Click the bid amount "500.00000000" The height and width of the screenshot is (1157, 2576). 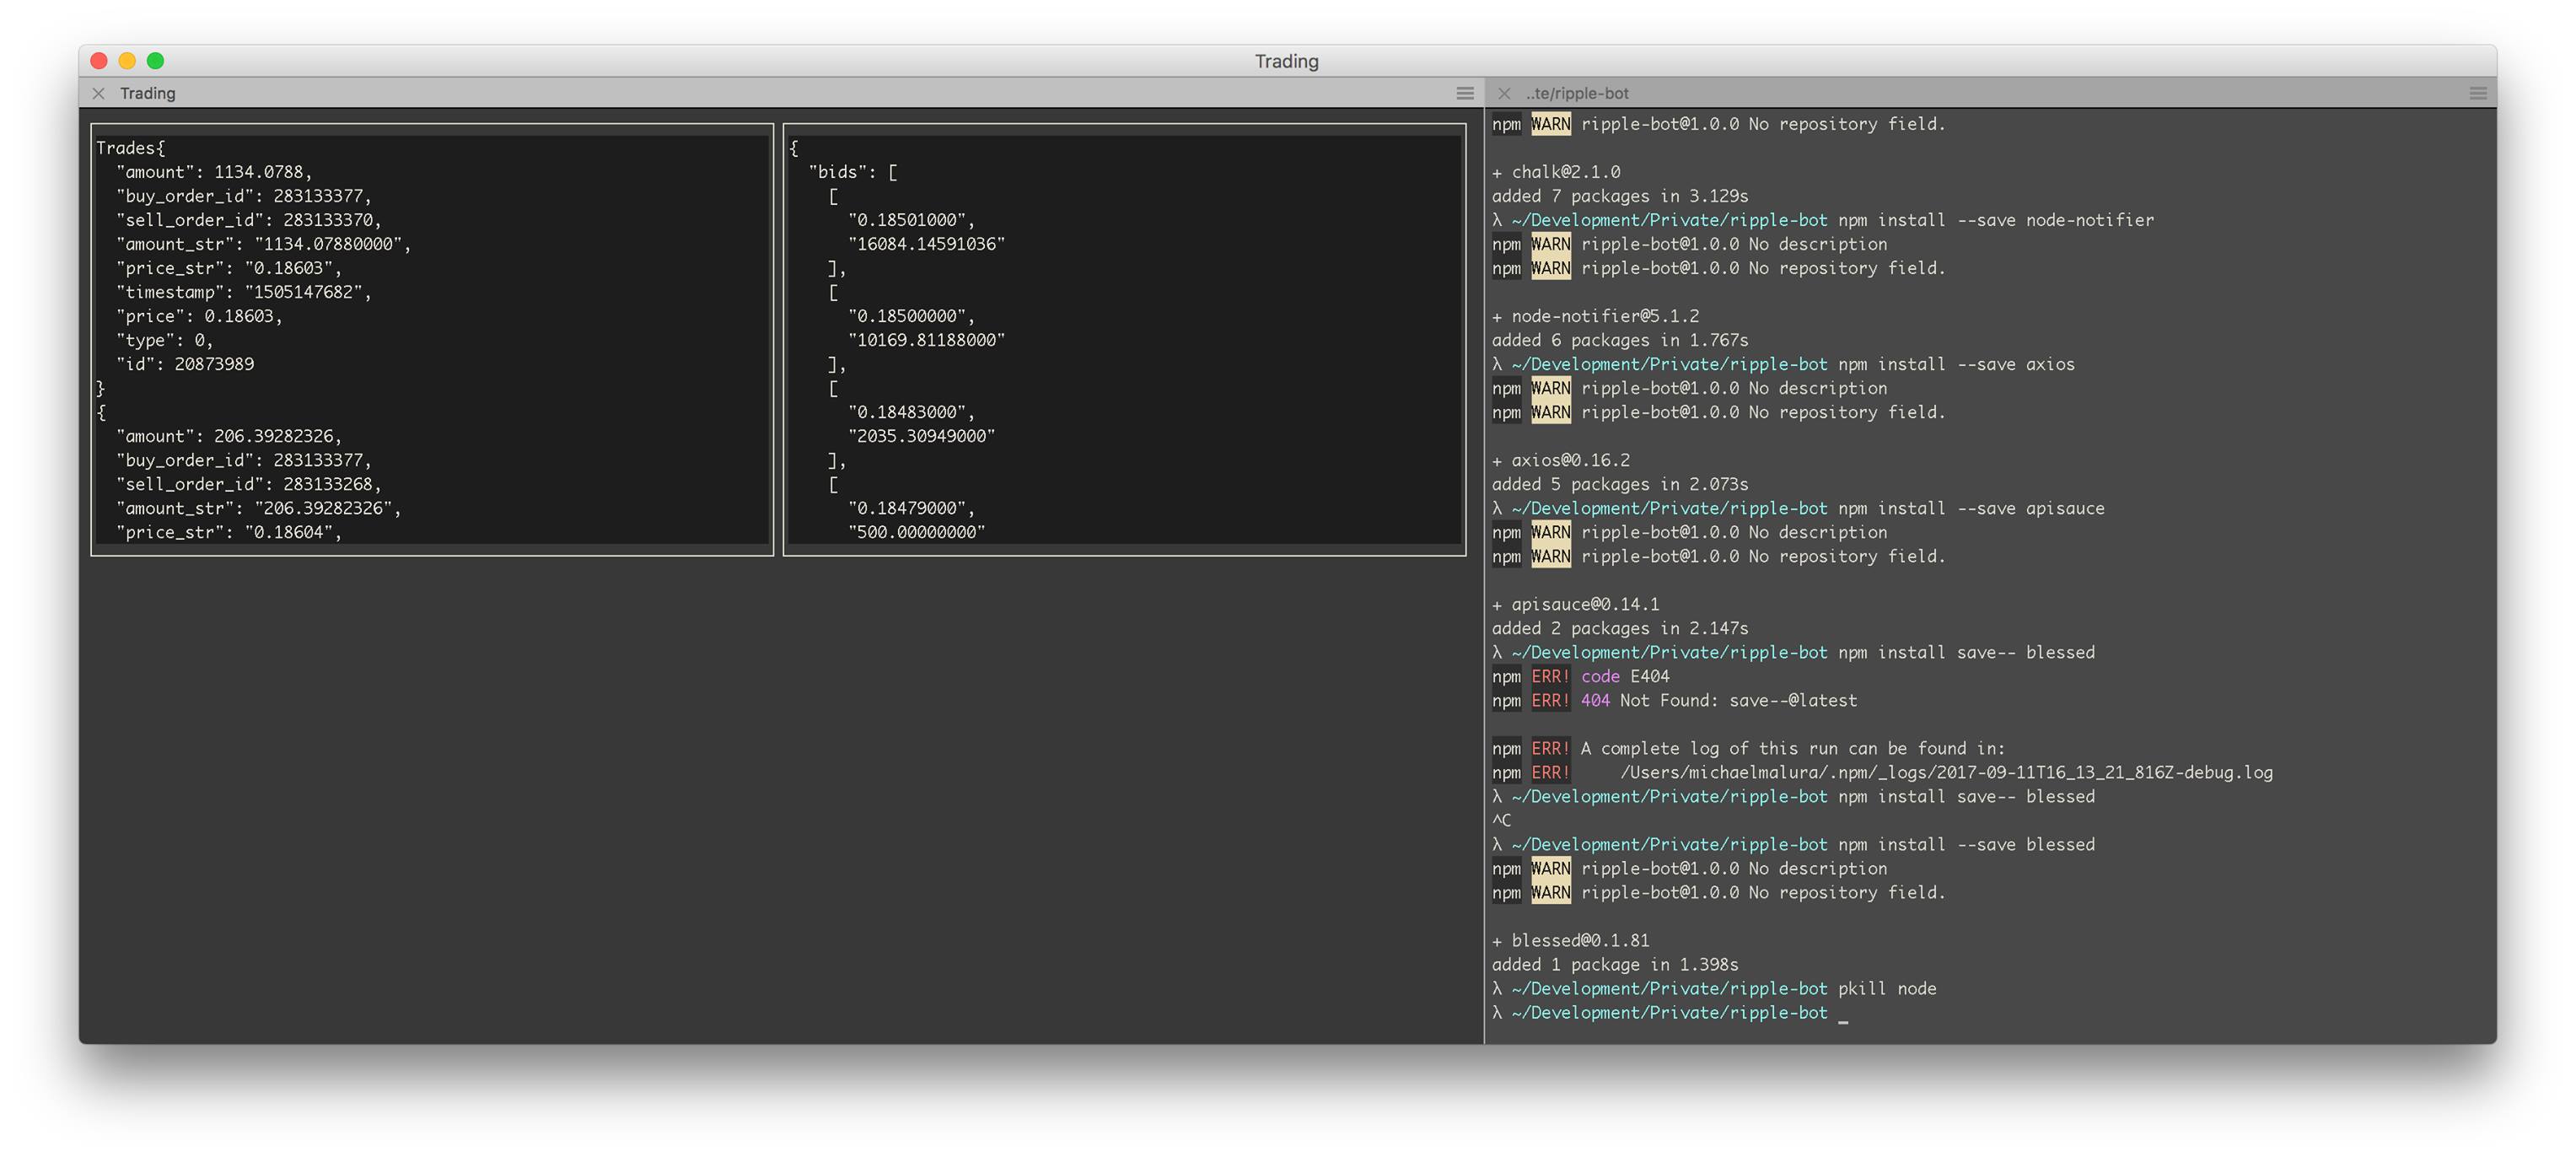point(916,532)
